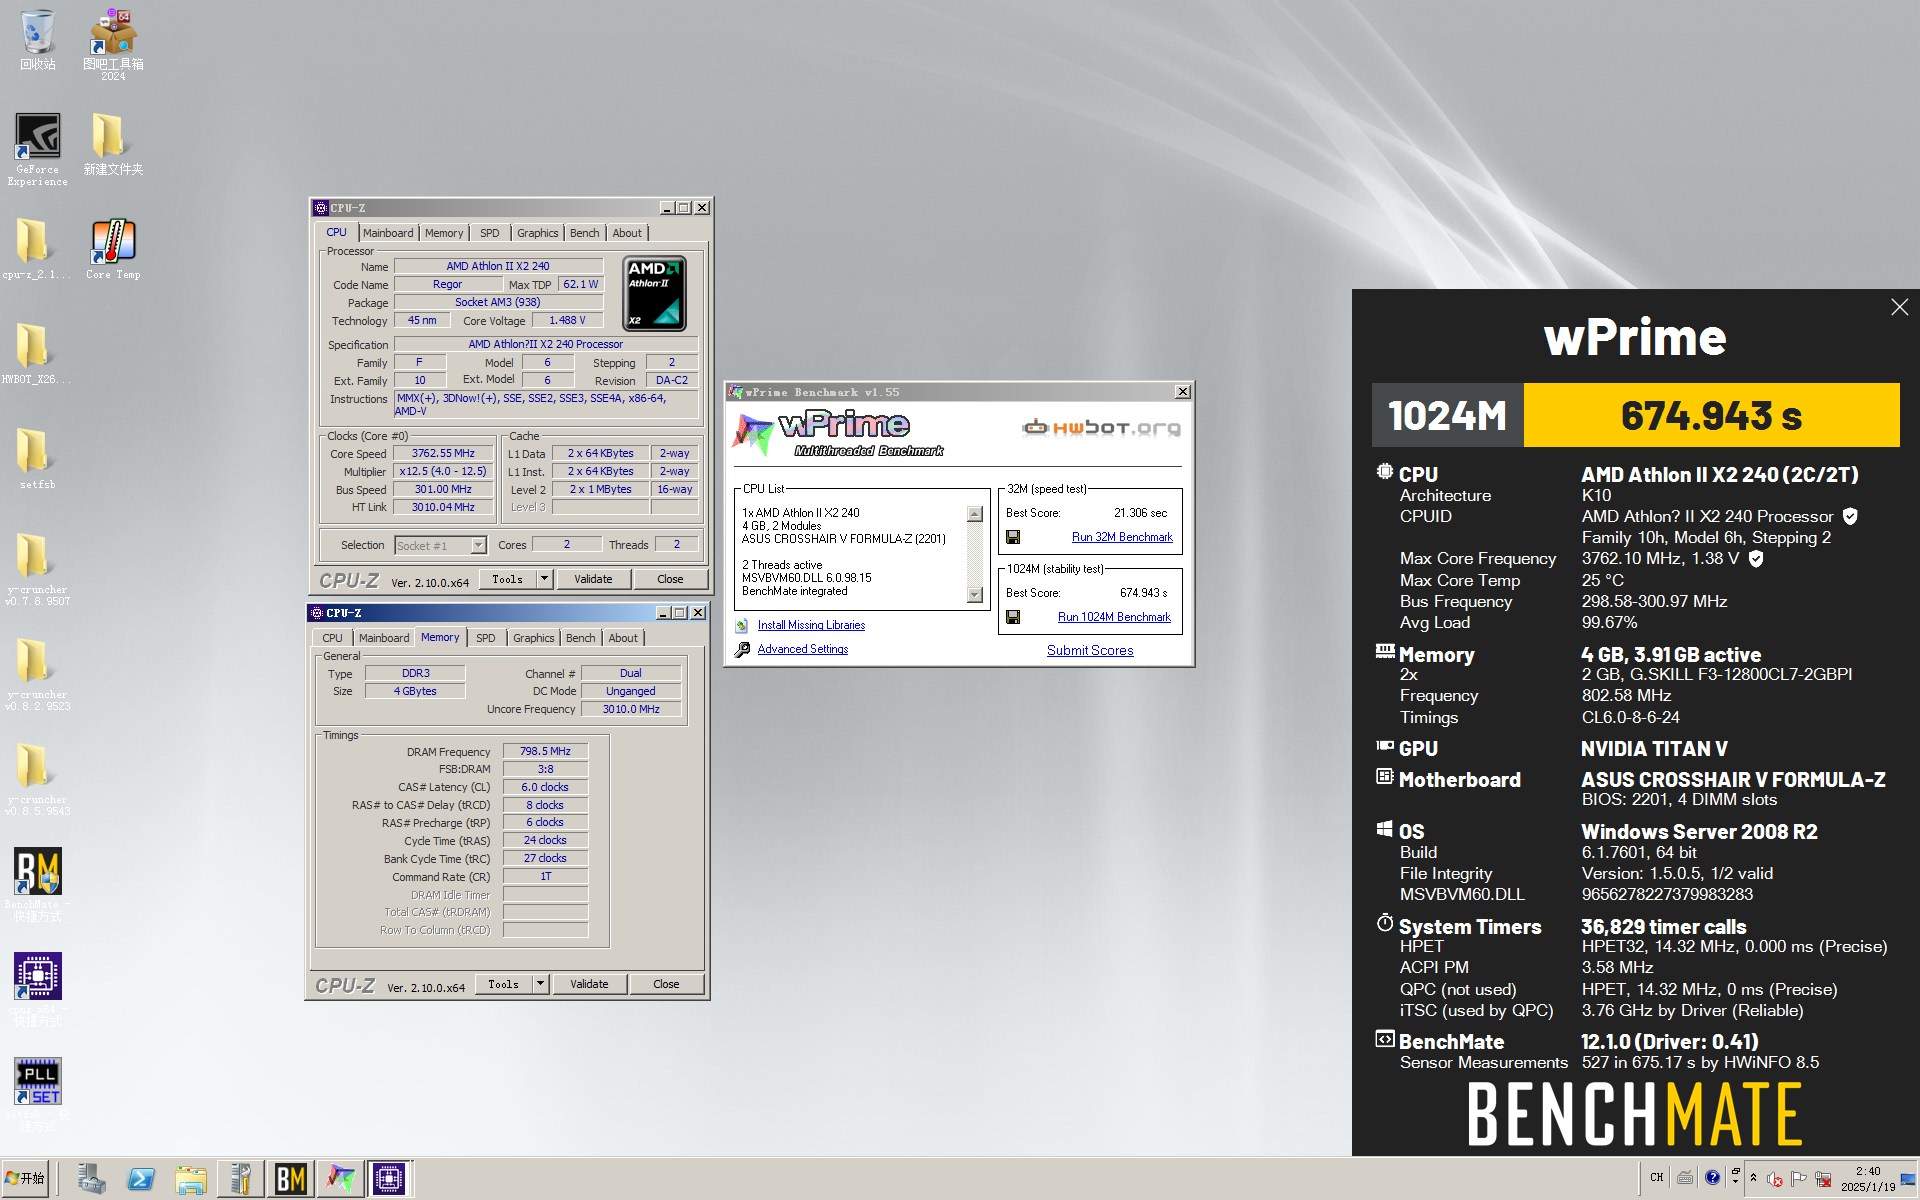Open Windows Explorer from the taskbar
This screenshot has height=1200, width=1920.
191,1179
